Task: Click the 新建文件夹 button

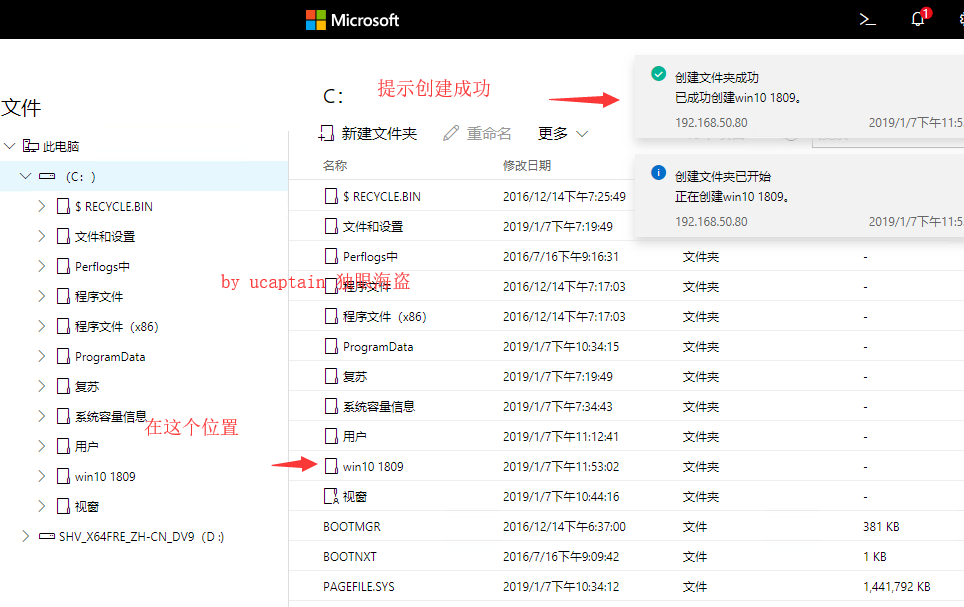Action: click(x=368, y=133)
